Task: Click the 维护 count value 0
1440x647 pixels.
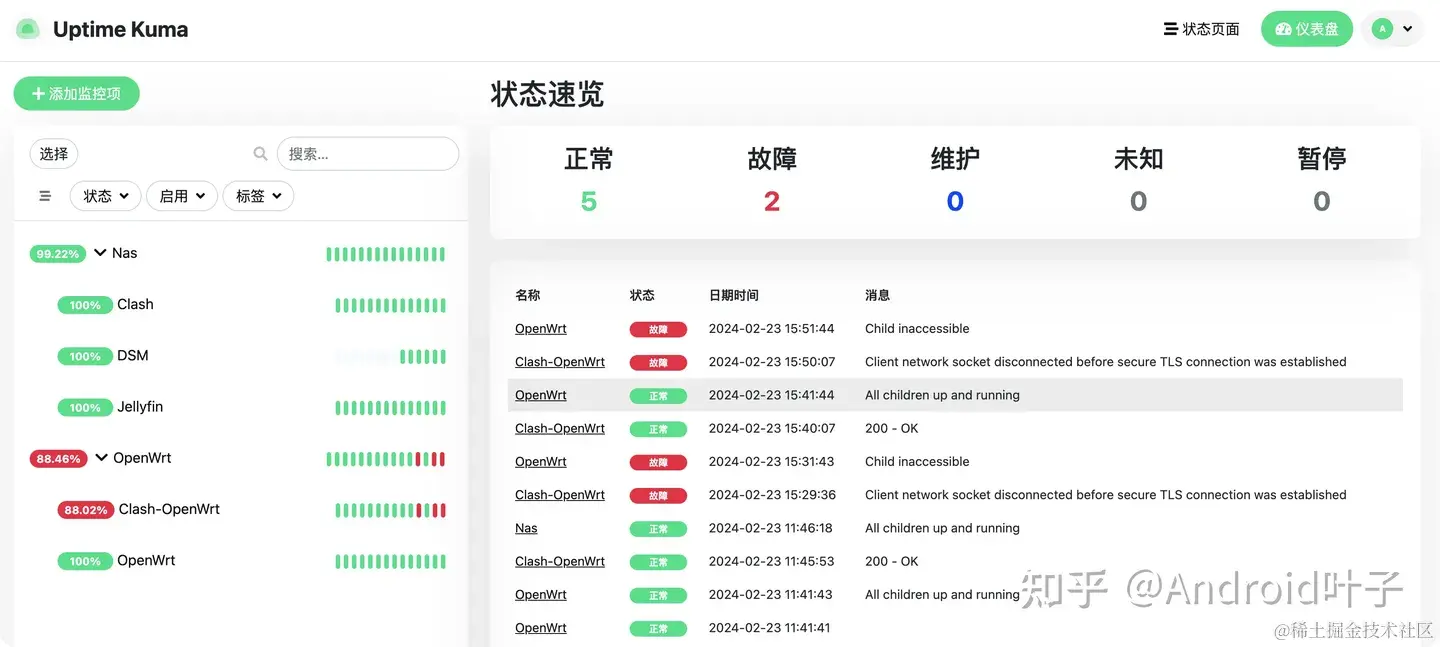Action: click(x=955, y=202)
